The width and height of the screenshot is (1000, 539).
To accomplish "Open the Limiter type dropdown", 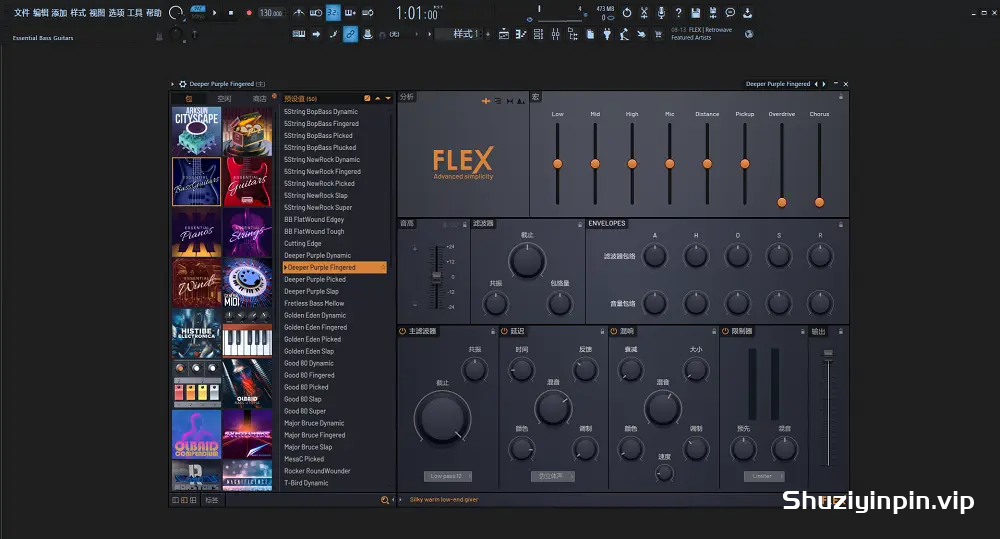I will tap(764, 476).
